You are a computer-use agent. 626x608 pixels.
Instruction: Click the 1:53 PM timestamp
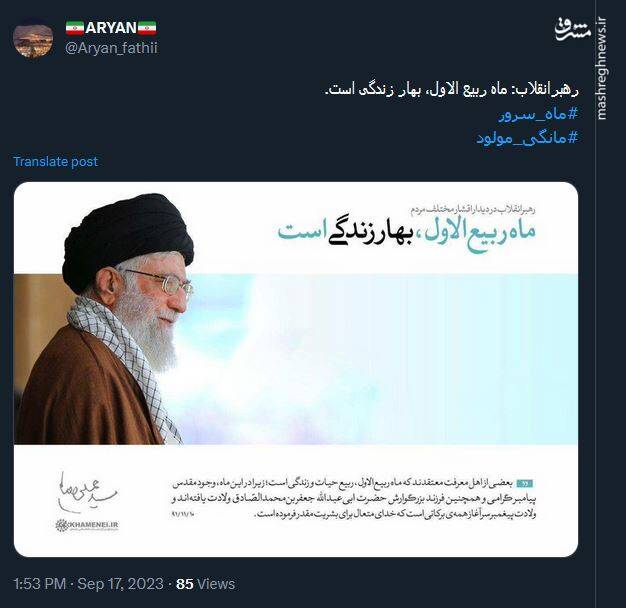coord(40,584)
